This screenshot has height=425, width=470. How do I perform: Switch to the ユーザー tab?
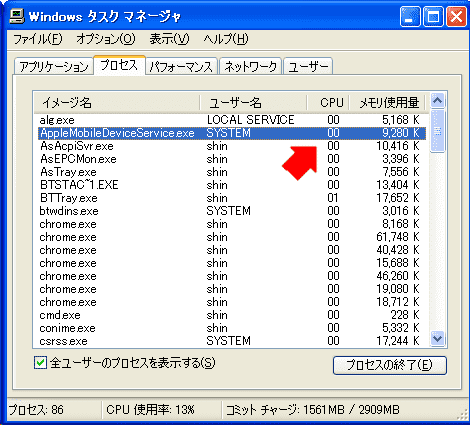pos(308,67)
